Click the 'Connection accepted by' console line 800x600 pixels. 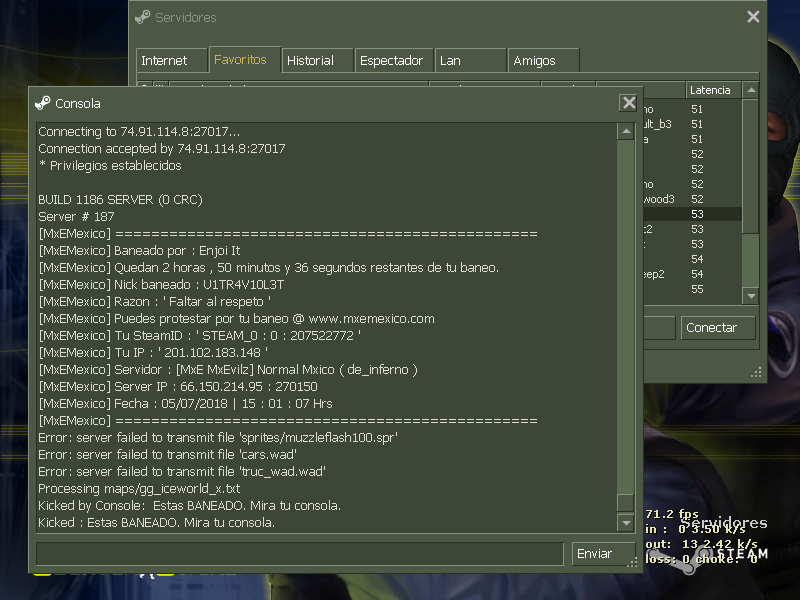click(162, 148)
